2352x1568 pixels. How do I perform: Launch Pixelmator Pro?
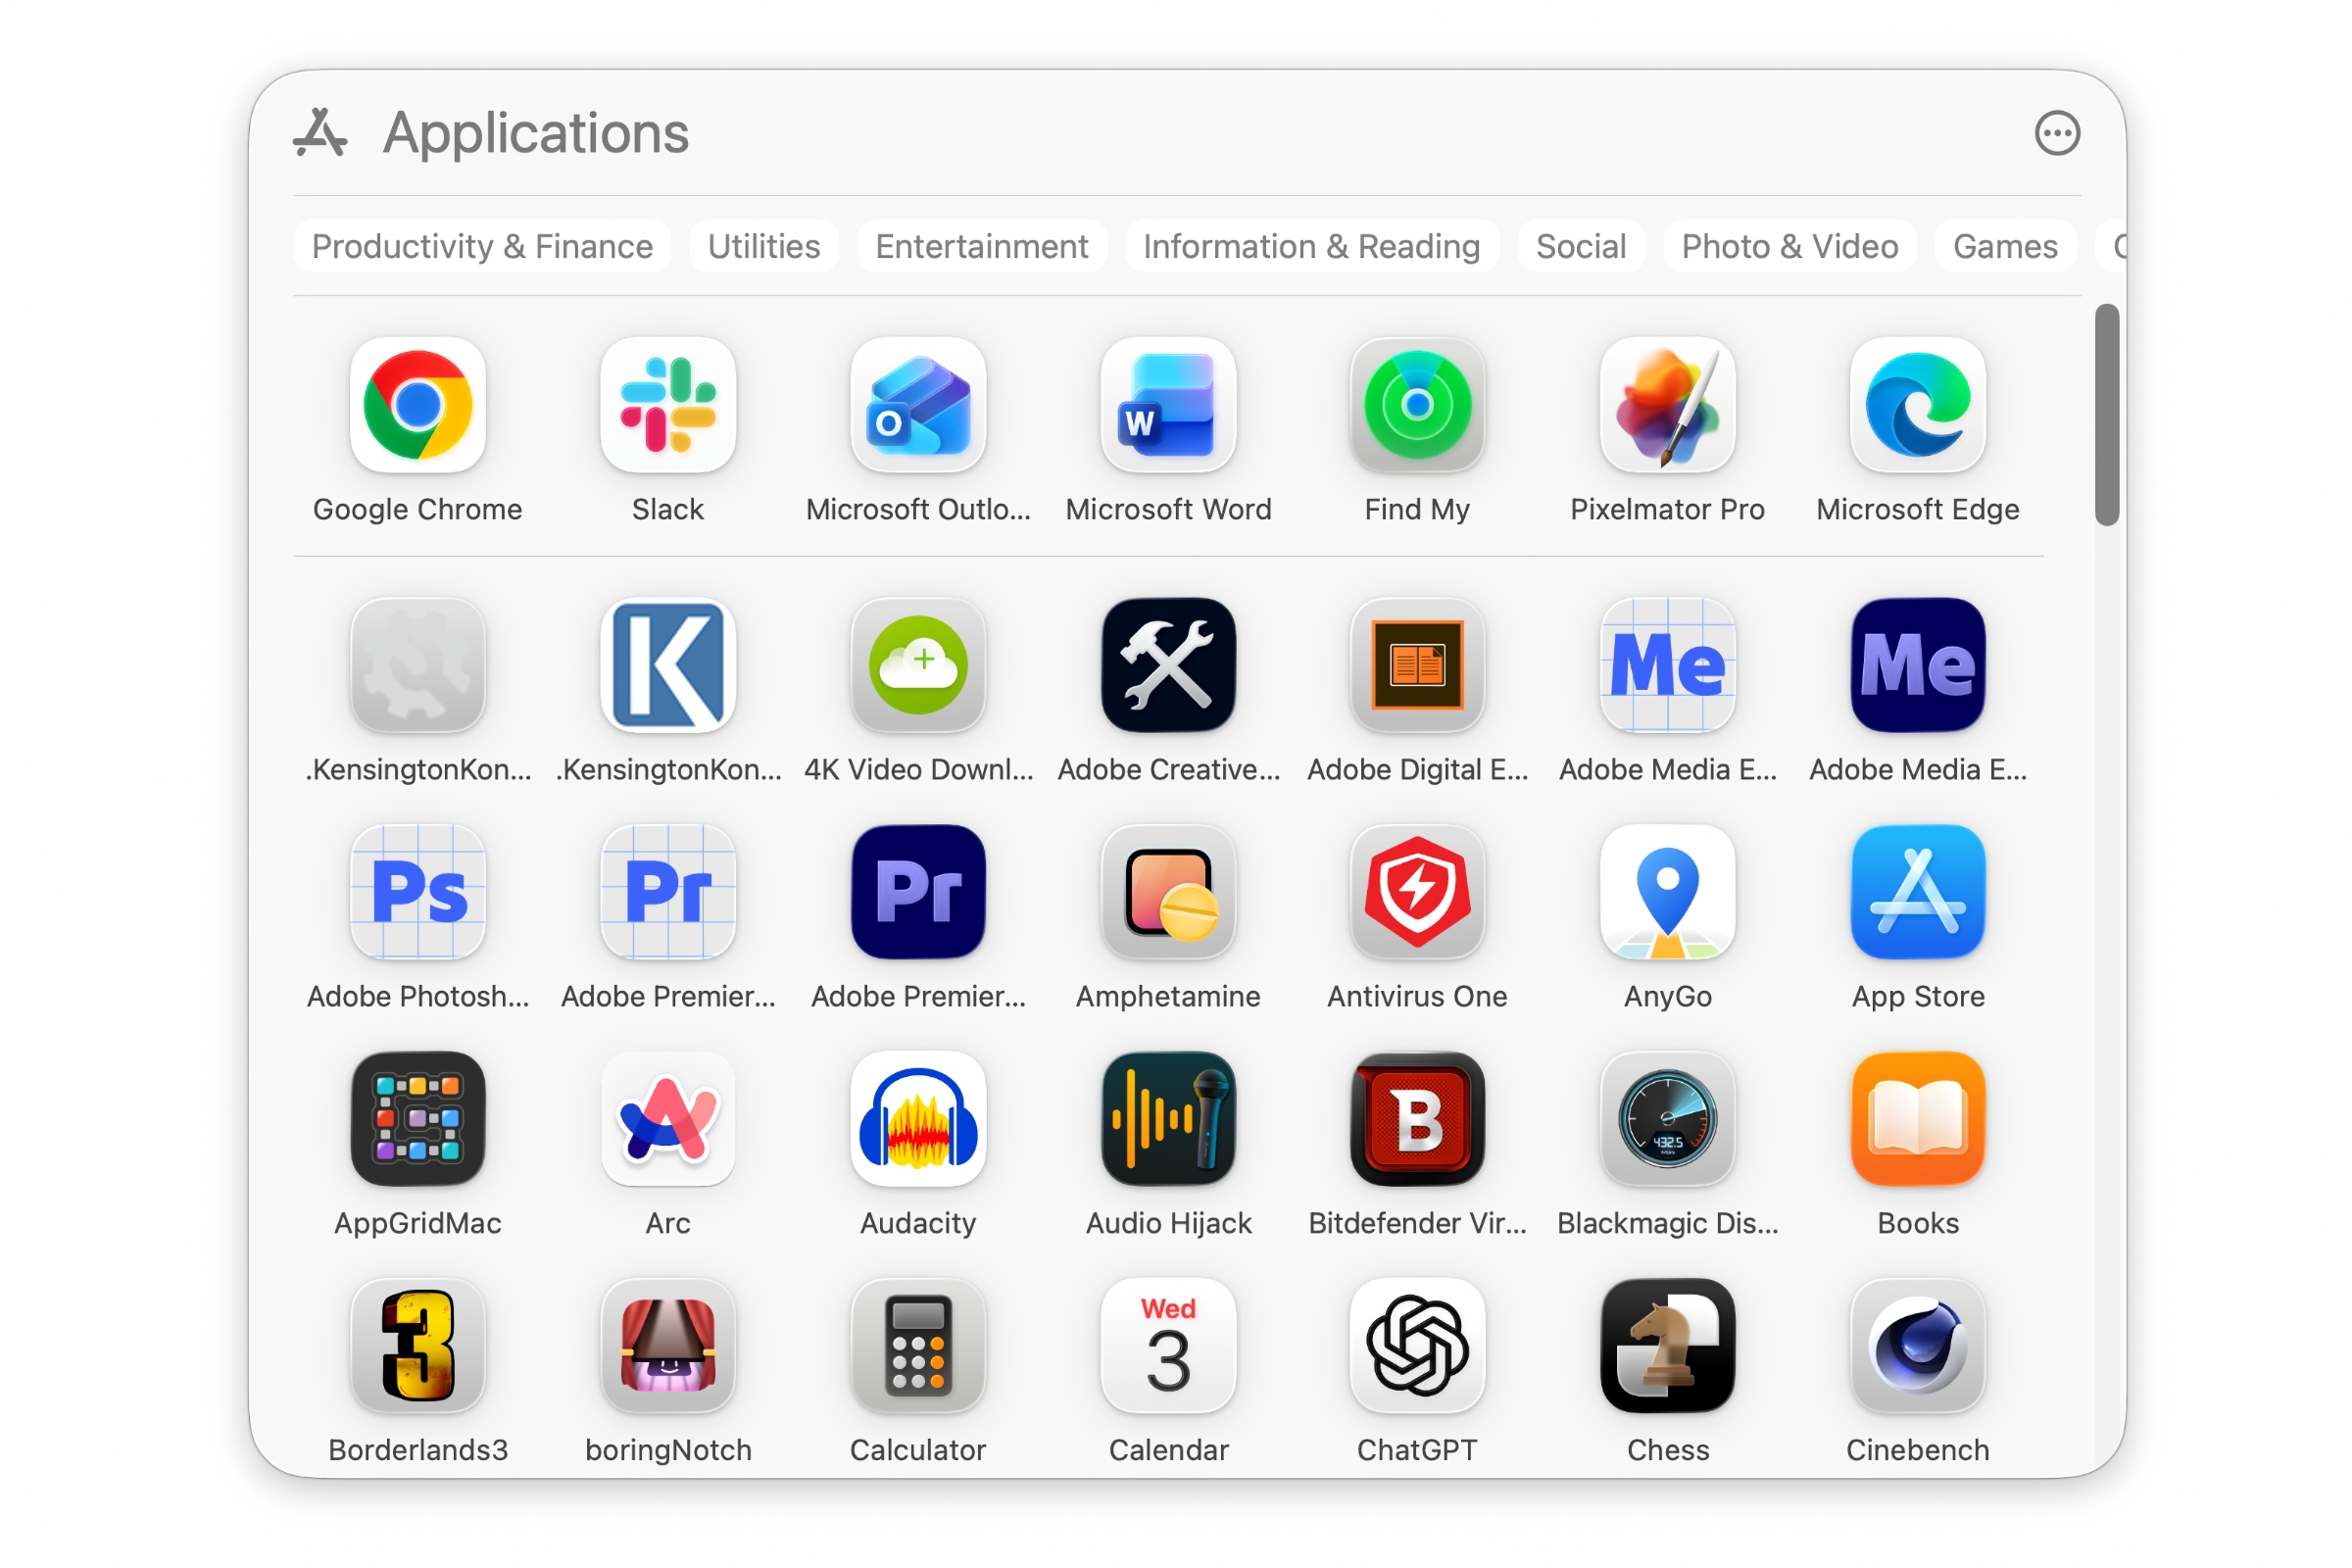click(x=1668, y=405)
